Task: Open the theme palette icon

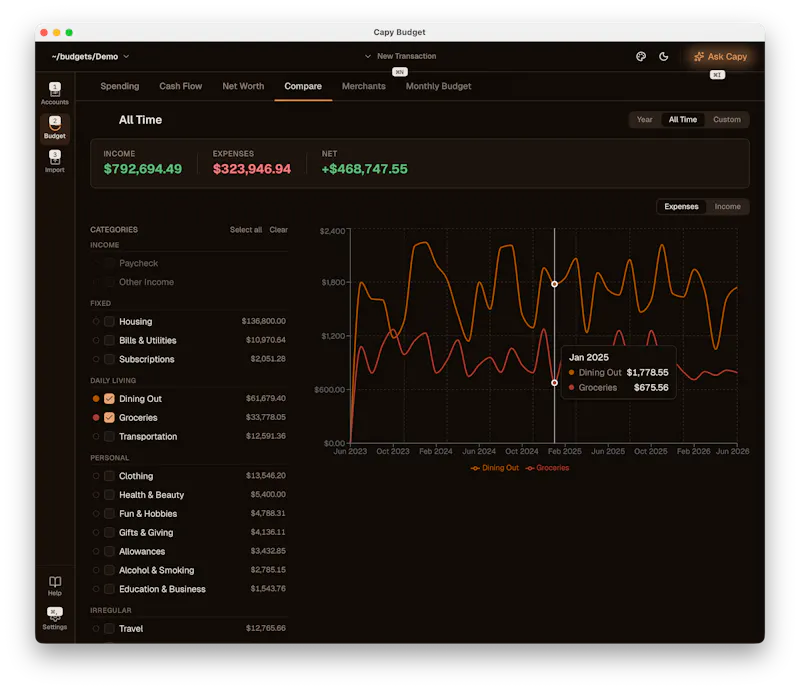Action: (641, 57)
